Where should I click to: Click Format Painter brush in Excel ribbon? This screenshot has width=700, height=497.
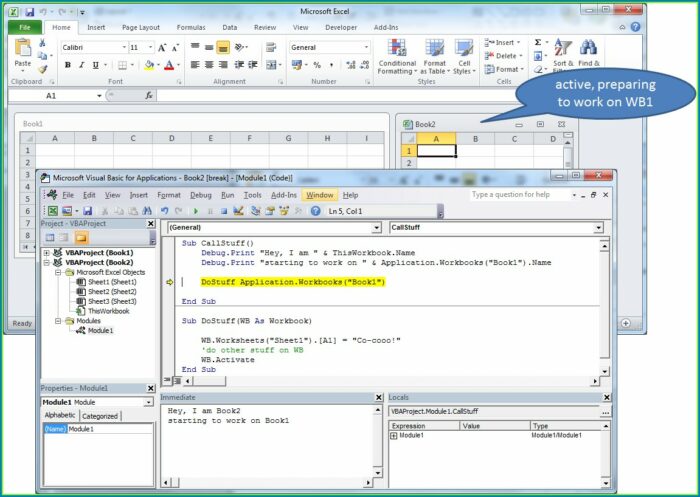click(x=42, y=69)
